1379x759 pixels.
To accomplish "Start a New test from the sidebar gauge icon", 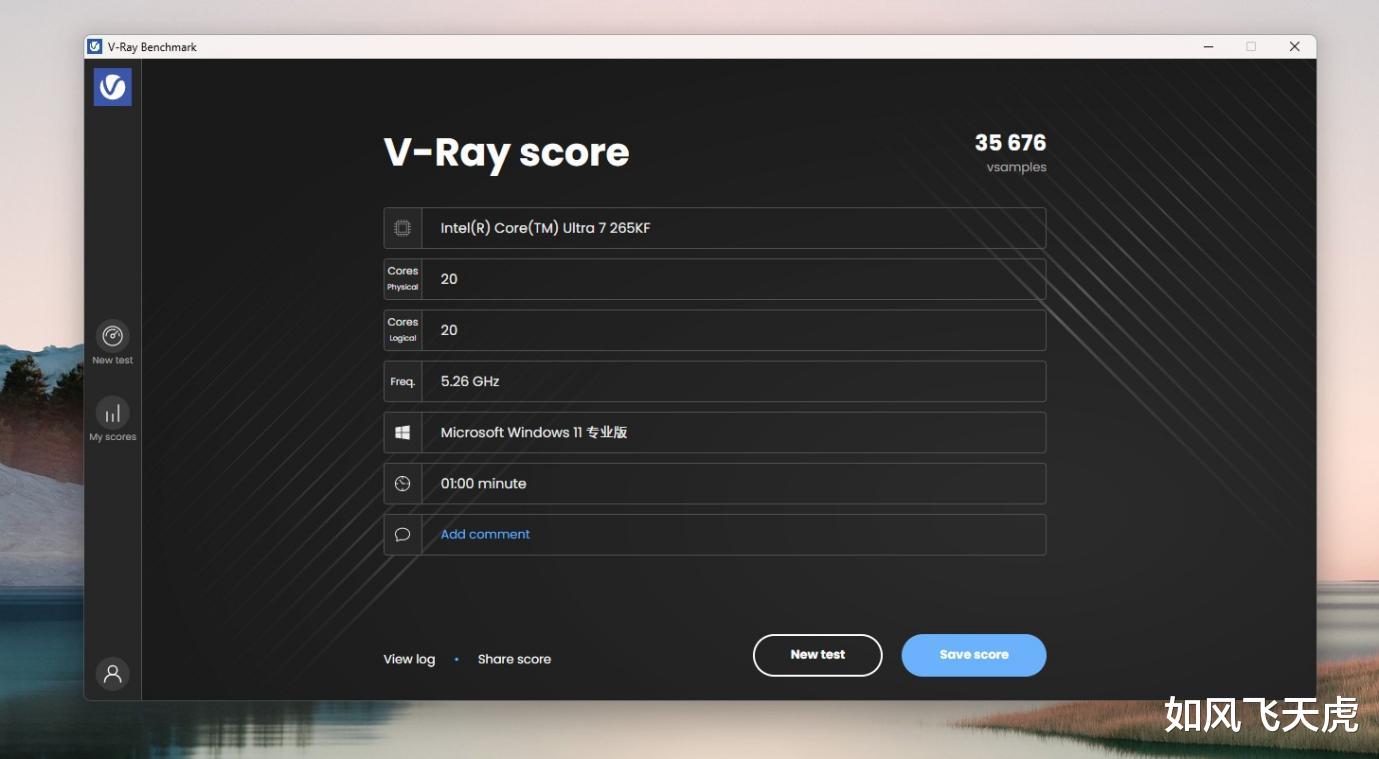I will pyautogui.click(x=113, y=336).
